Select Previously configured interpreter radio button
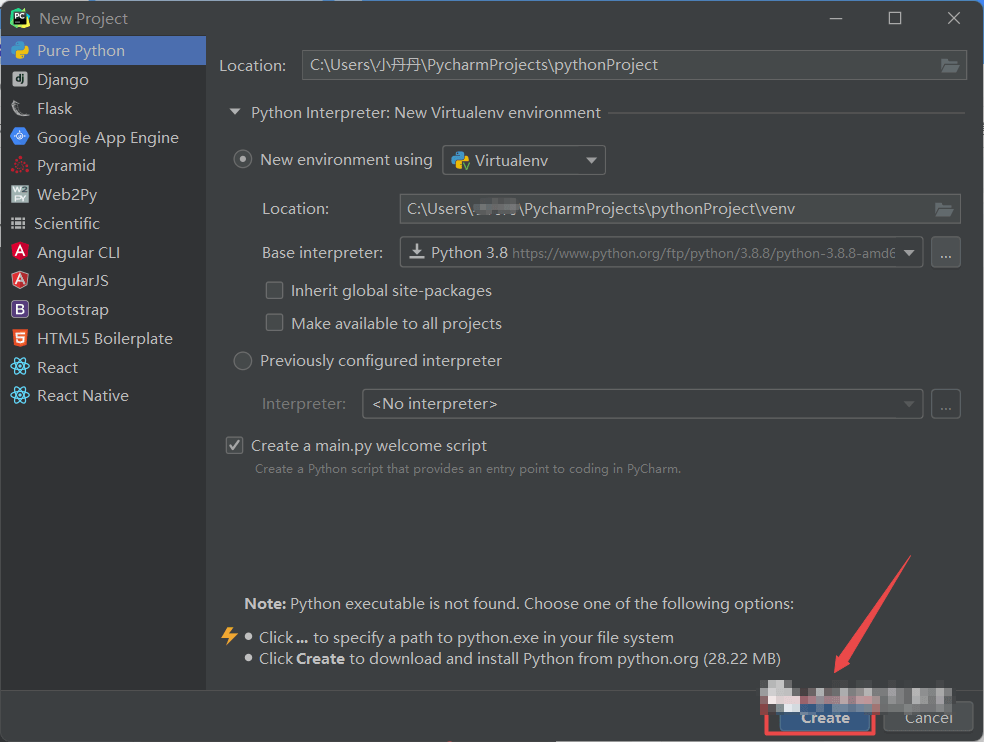Viewport: 984px width, 742px height. point(243,361)
